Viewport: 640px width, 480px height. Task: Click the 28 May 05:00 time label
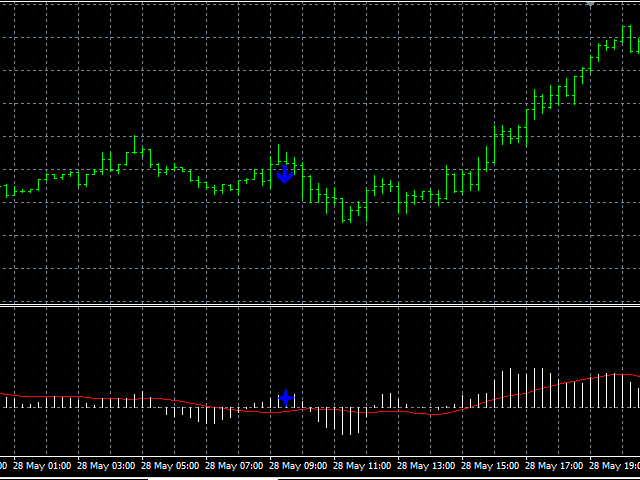[x=170, y=466]
